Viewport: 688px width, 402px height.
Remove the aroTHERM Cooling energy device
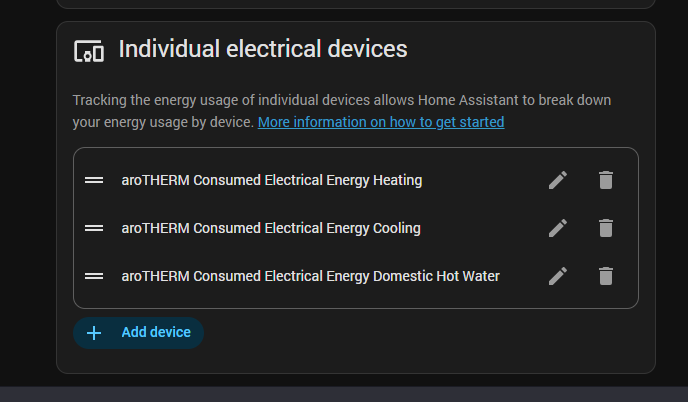[605, 228]
